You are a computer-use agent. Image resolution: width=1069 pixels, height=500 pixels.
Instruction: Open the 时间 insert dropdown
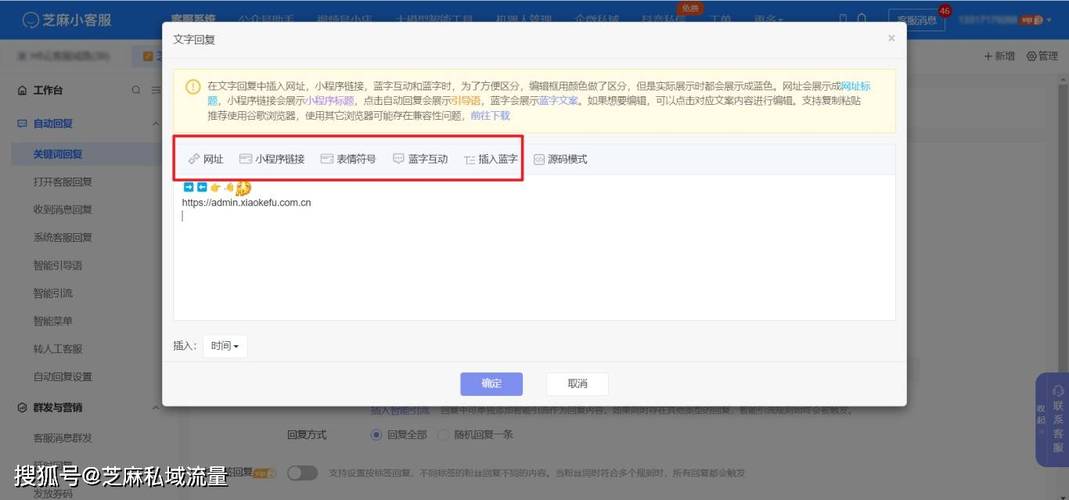225,346
